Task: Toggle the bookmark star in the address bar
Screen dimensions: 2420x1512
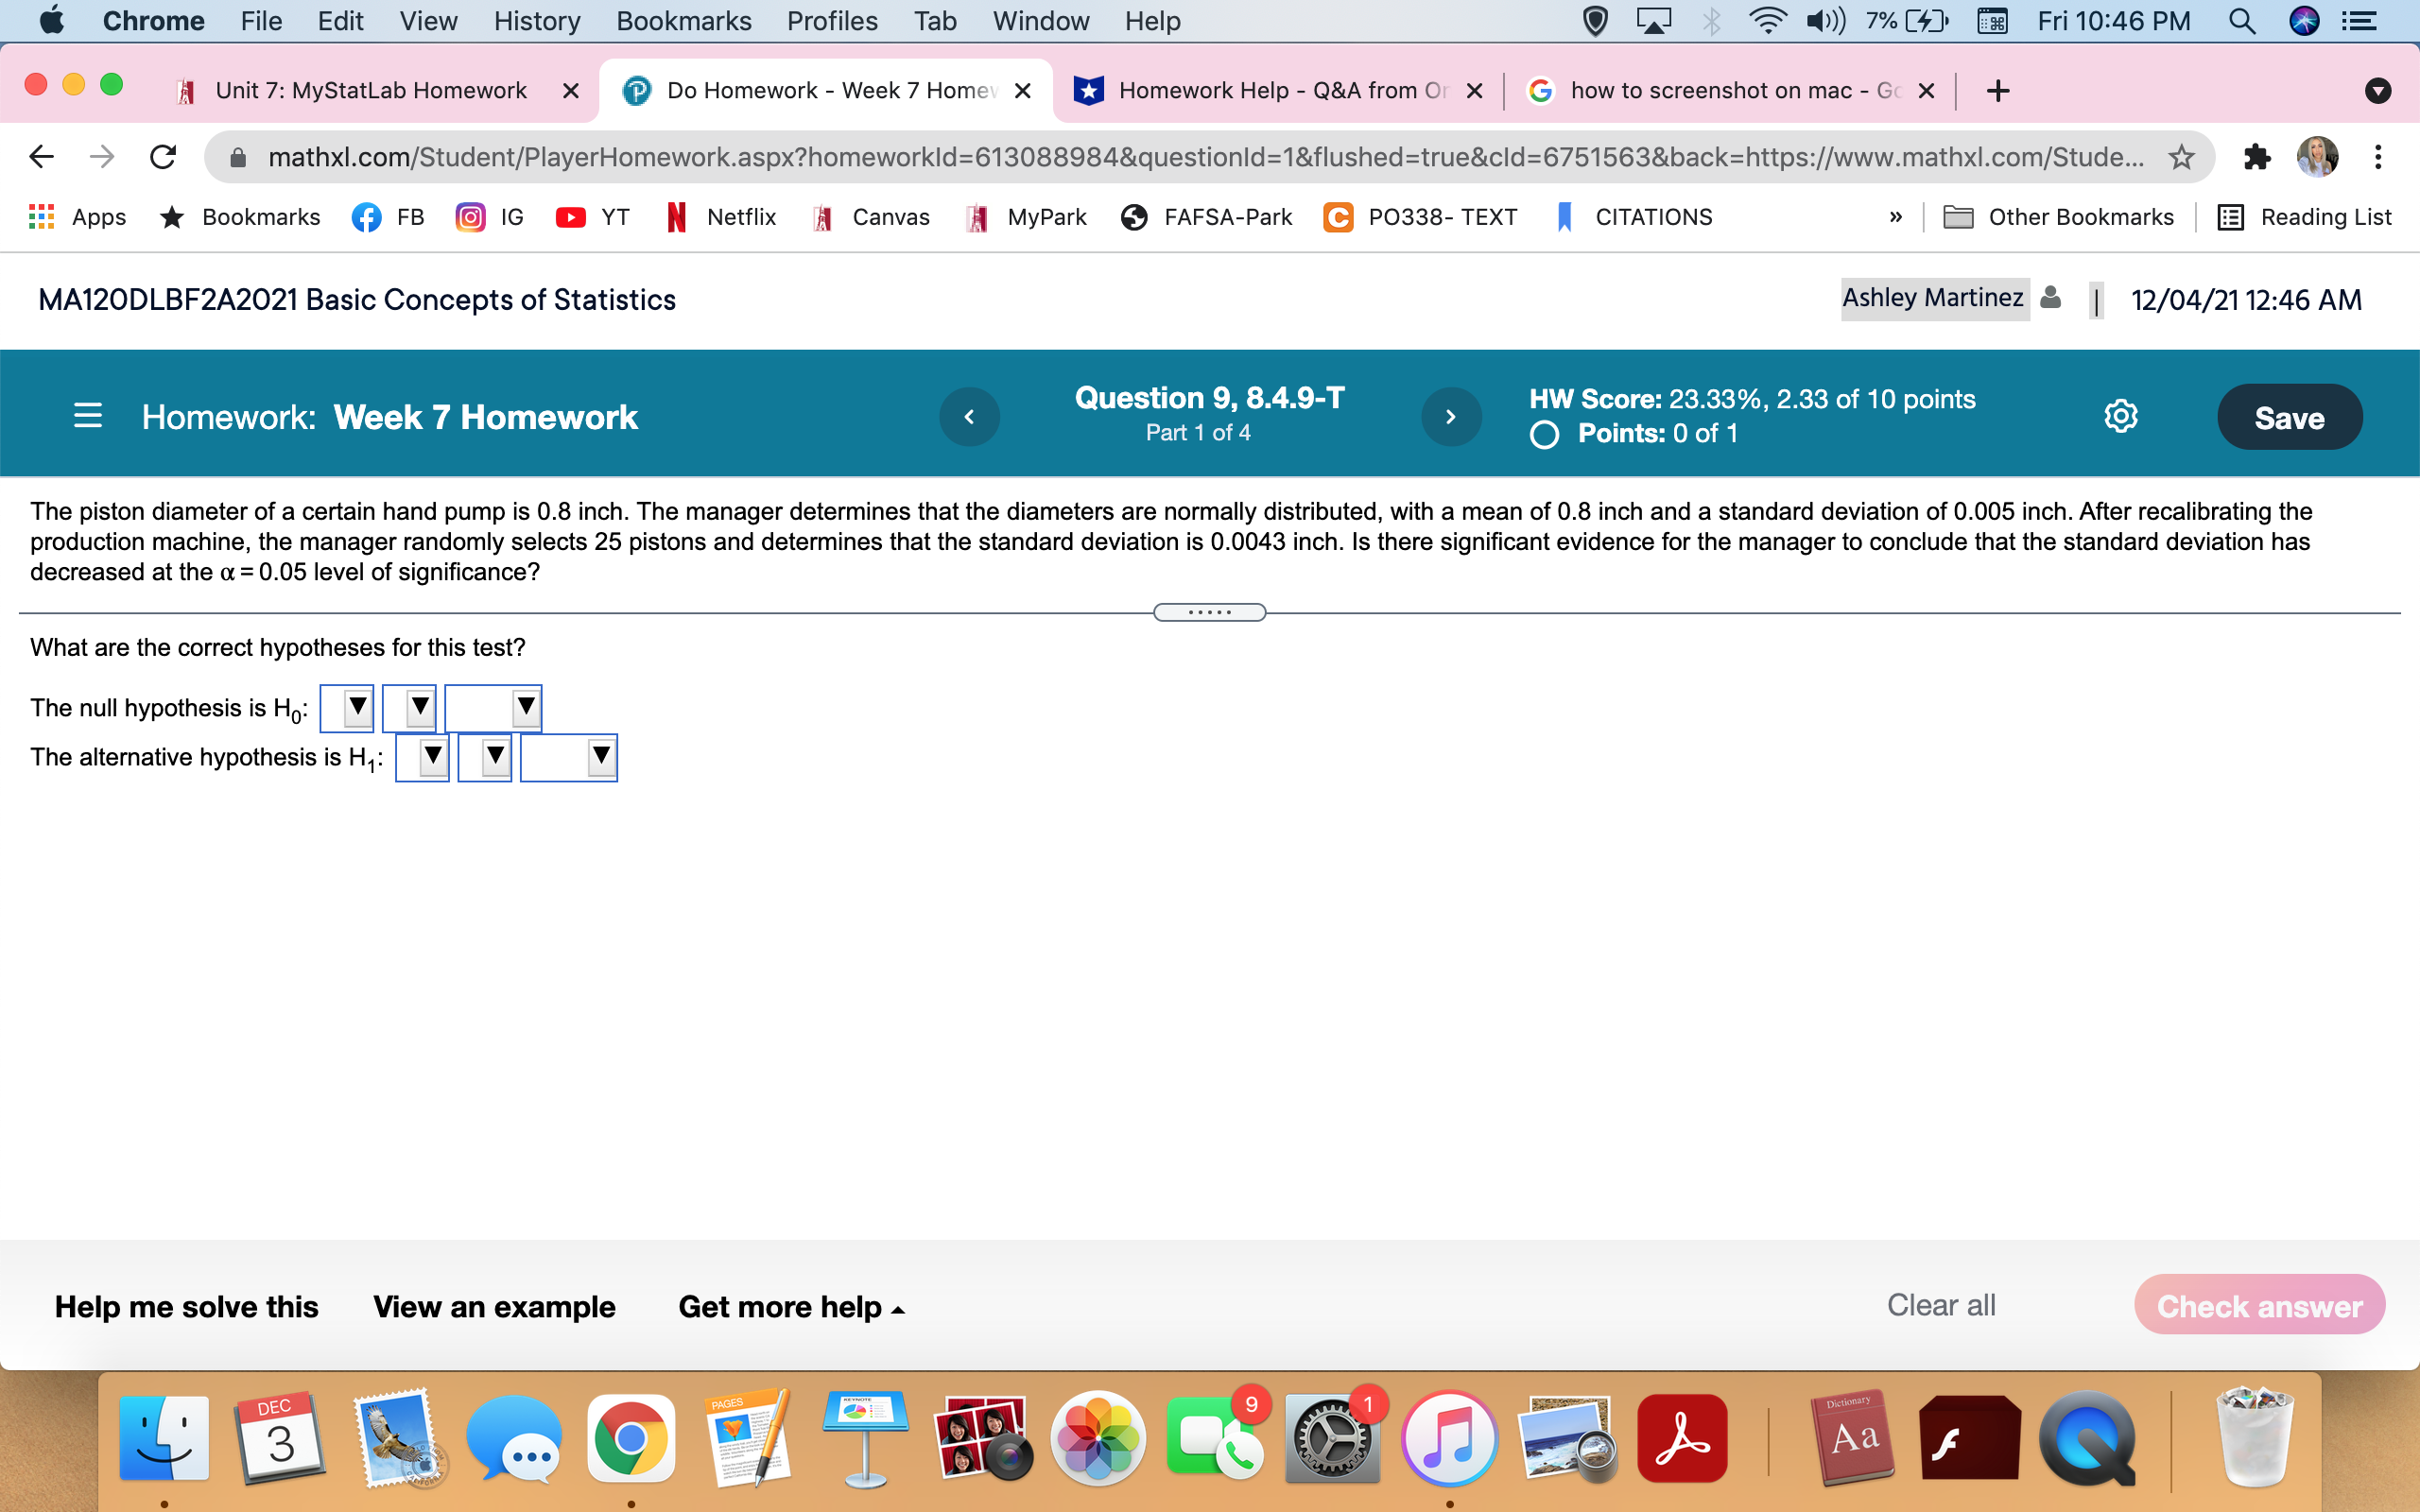Action: (2180, 156)
